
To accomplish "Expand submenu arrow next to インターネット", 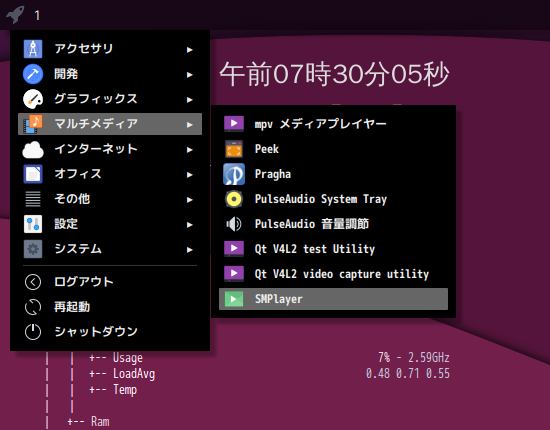I will coord(190,150).
